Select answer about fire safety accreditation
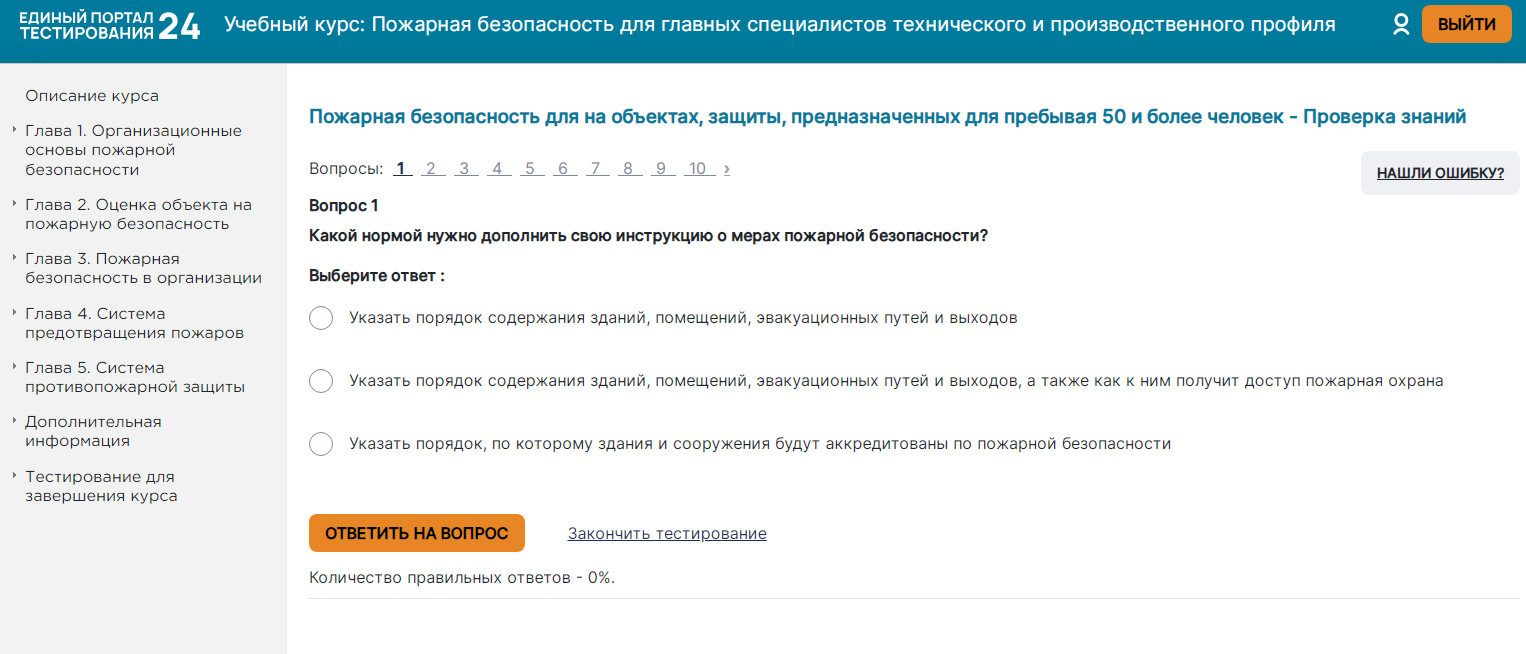This screenshot has width=1526, height=654. click(321, 444)
